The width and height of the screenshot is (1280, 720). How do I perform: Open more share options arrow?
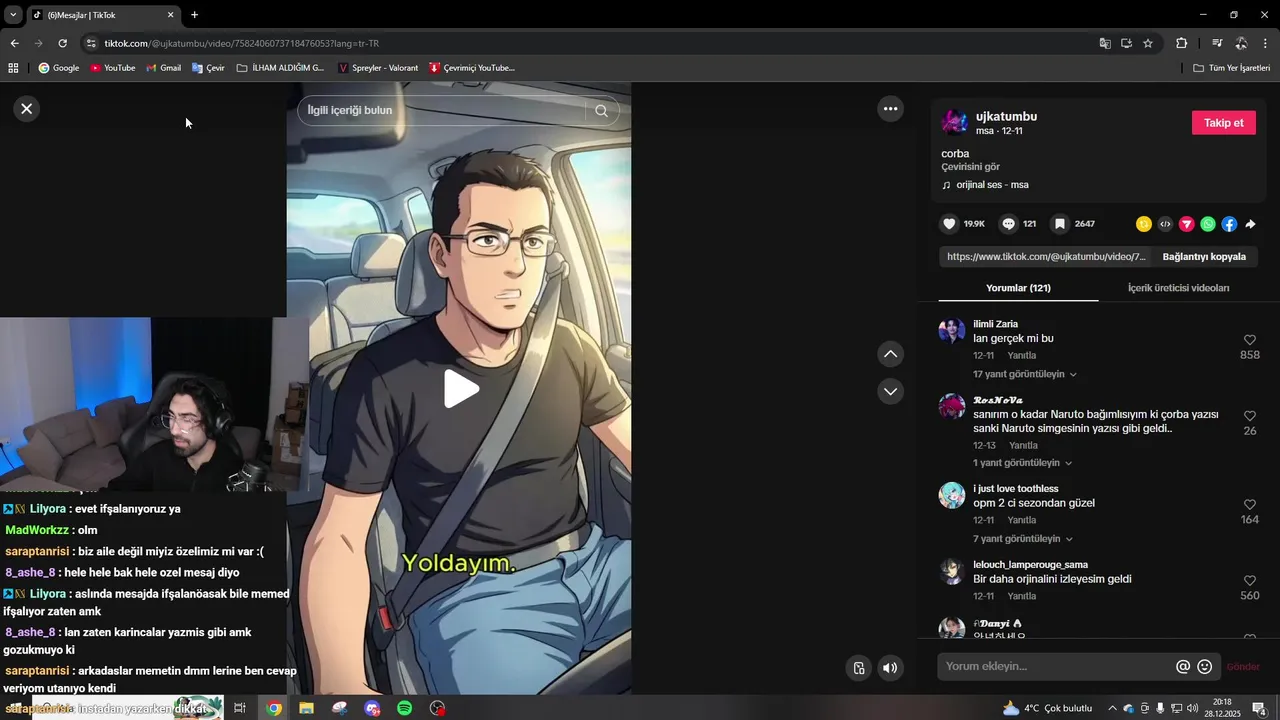[x=1250, y=224]
